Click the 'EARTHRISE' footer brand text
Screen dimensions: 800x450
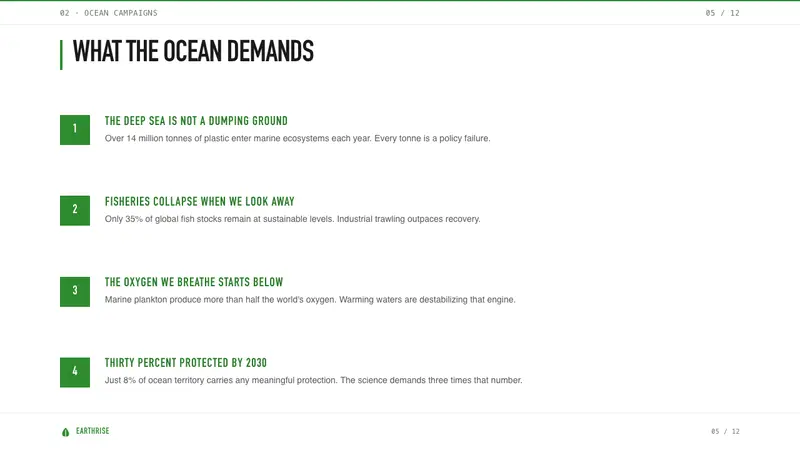[x=92, y=431]
